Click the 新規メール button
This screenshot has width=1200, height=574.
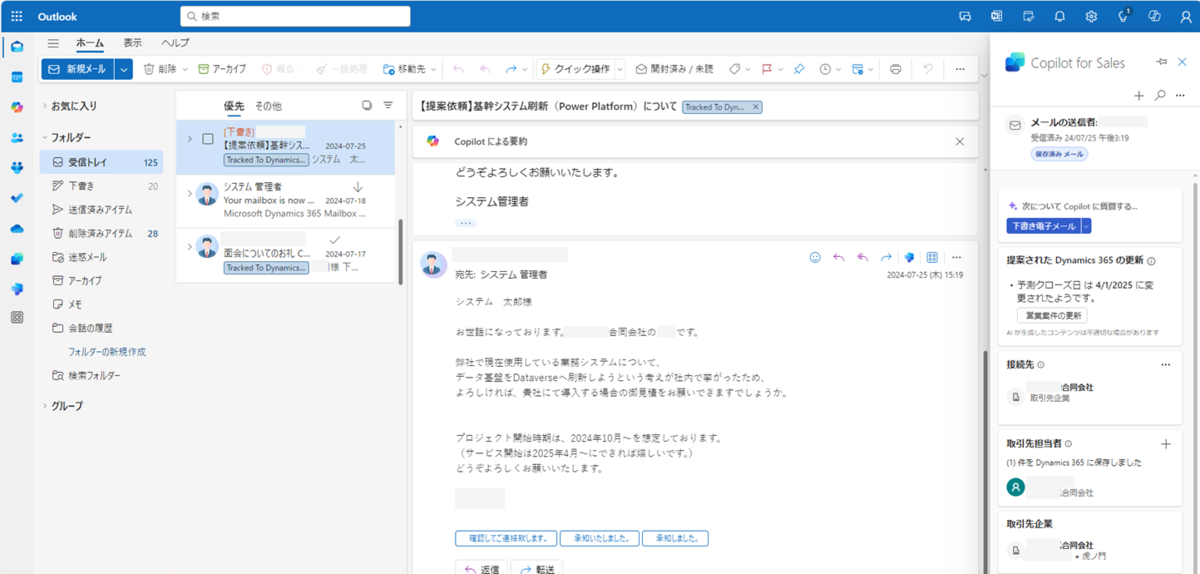[78, 69]
